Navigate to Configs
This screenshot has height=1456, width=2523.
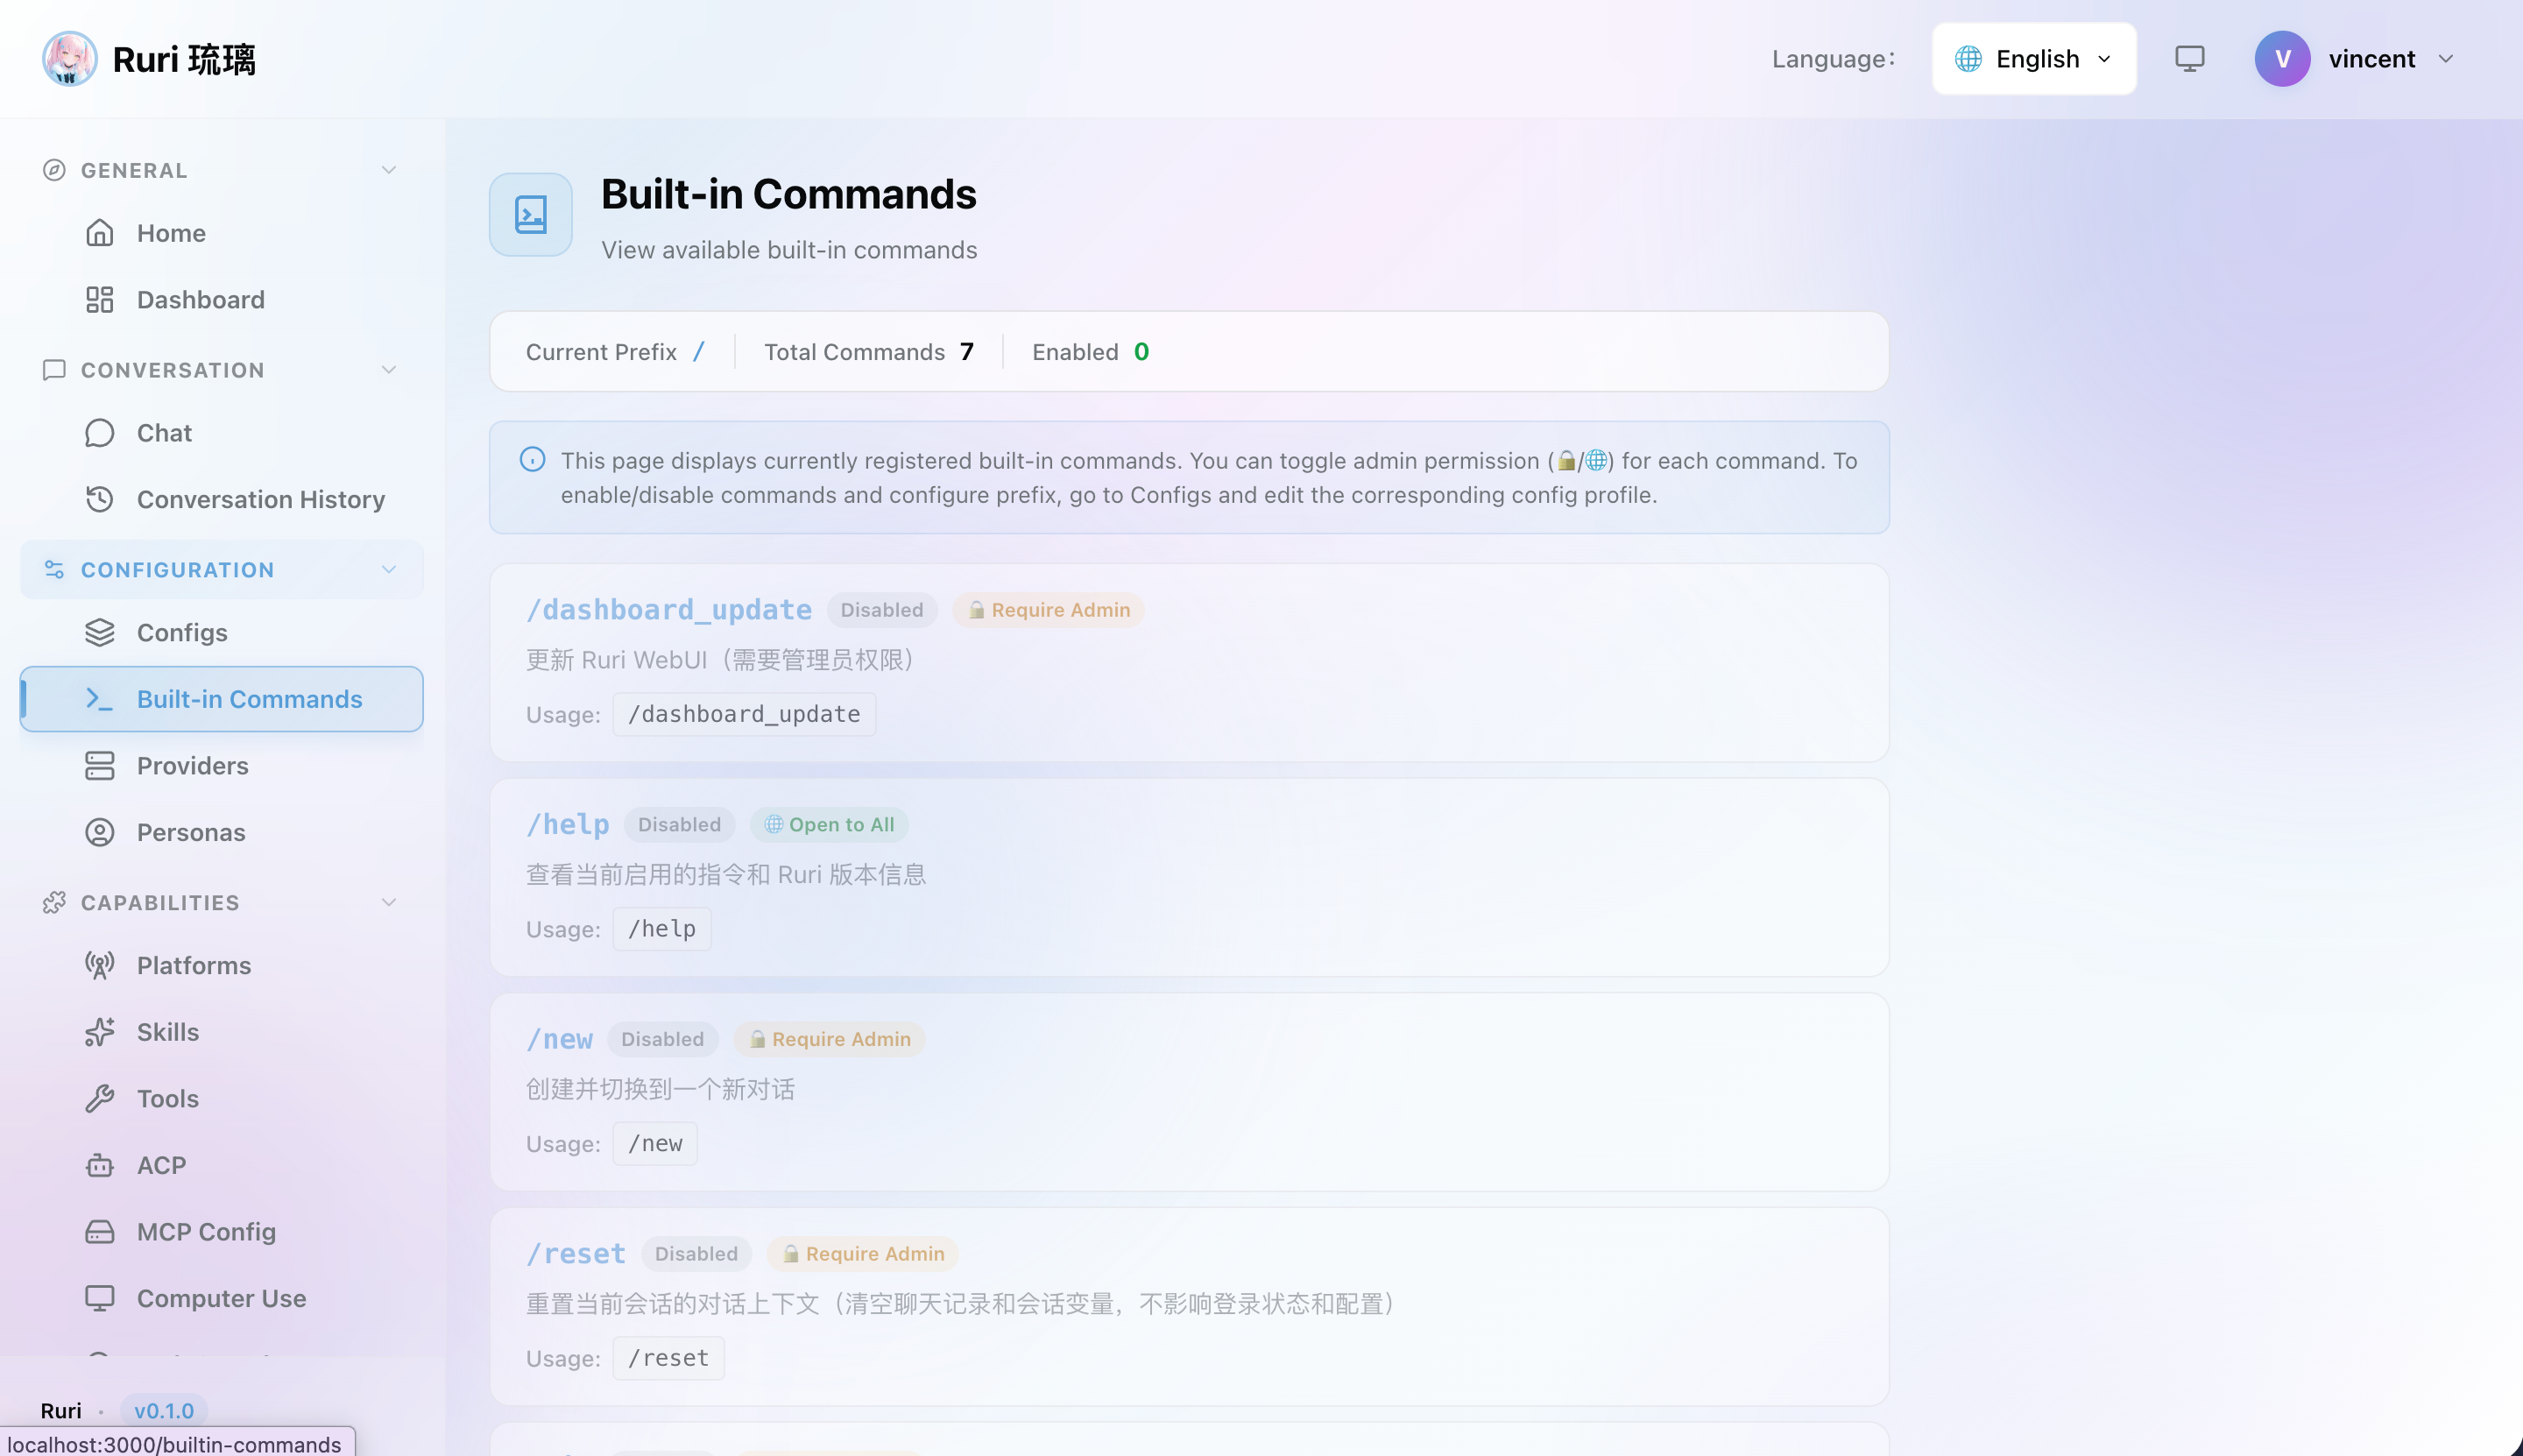[x=222, y=633]
